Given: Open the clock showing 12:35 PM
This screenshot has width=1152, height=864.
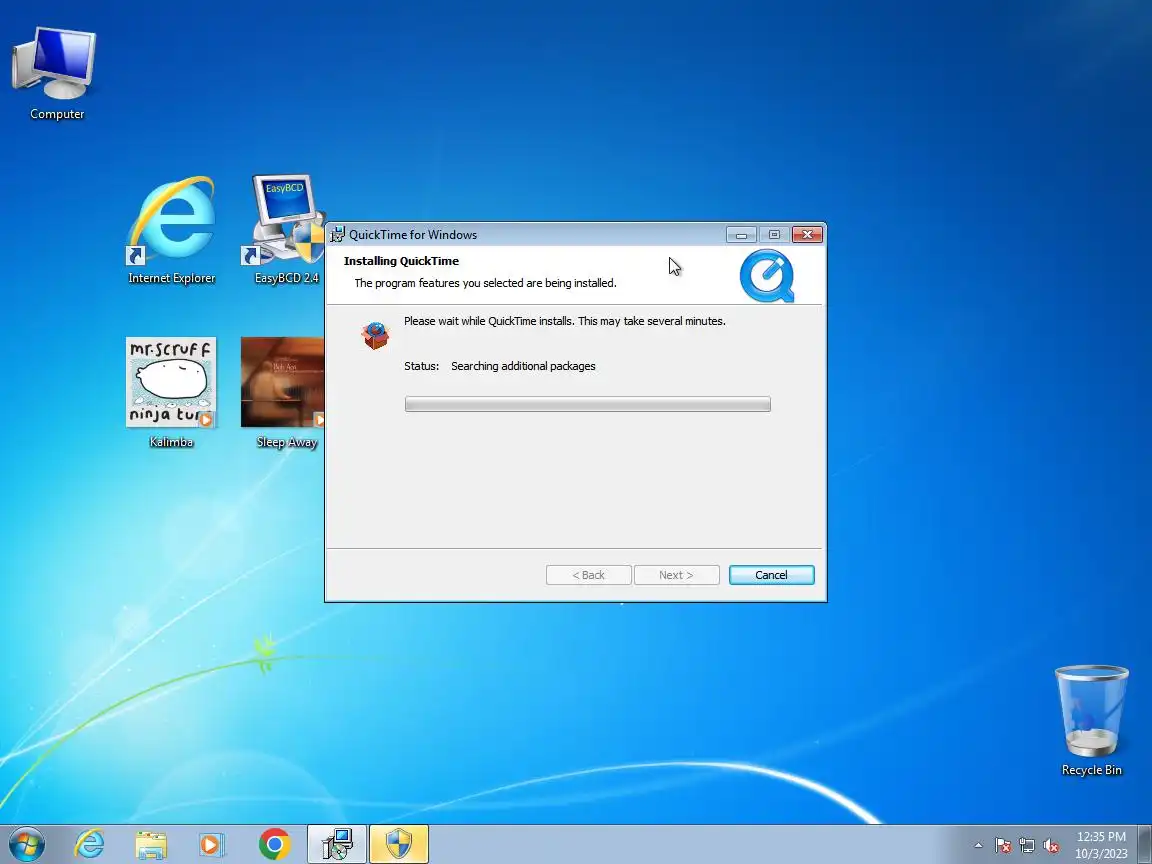Looking at the screenshot, I should pos(1101,845).
